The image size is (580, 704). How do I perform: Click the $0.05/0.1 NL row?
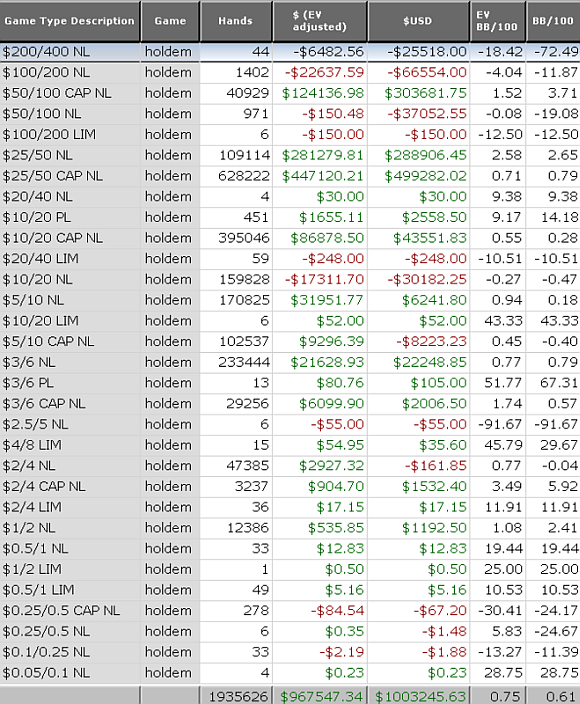290,673
